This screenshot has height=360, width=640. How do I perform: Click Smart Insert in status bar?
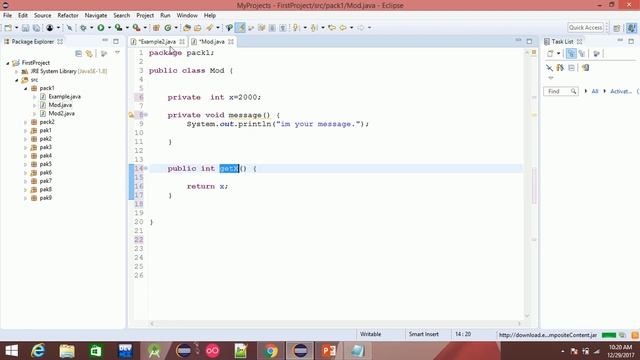tap(424, 334)
